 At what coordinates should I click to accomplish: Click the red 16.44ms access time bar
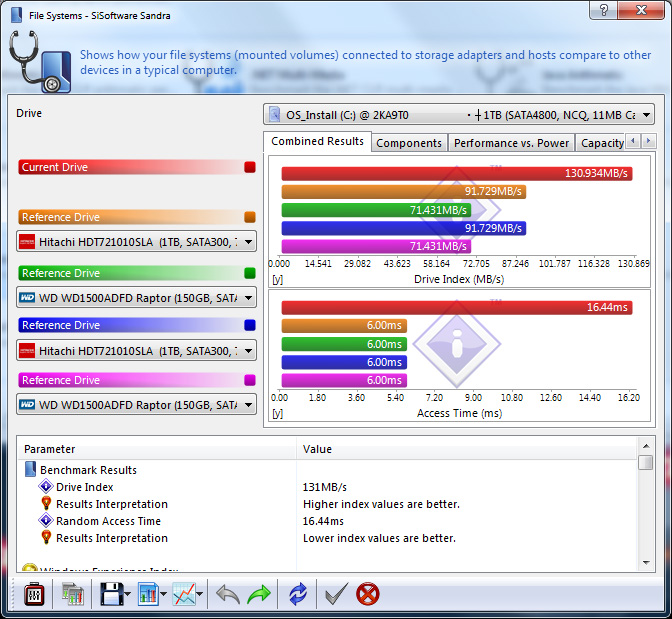(457, 307)
